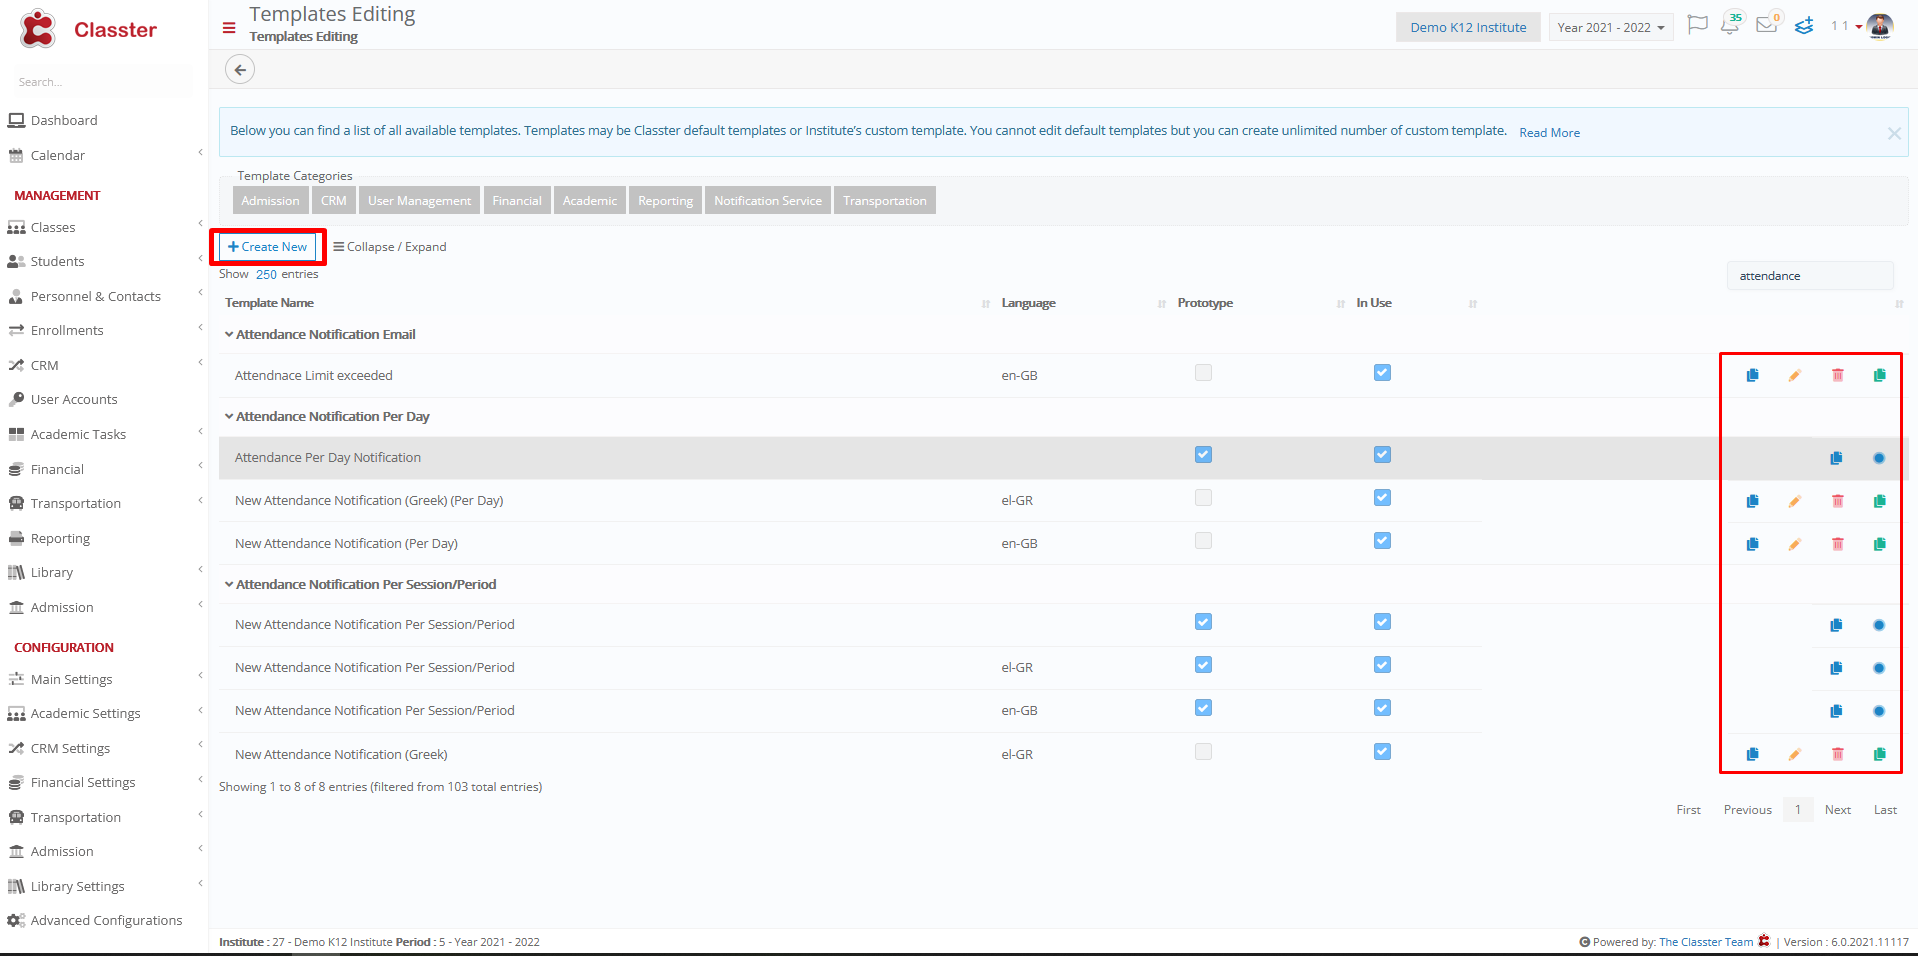The height and width of the screenshot is (956, 1918).
Task: Click green copy icon for '(Greek) (Per Day)' row
Action: tap(1879, 501)
